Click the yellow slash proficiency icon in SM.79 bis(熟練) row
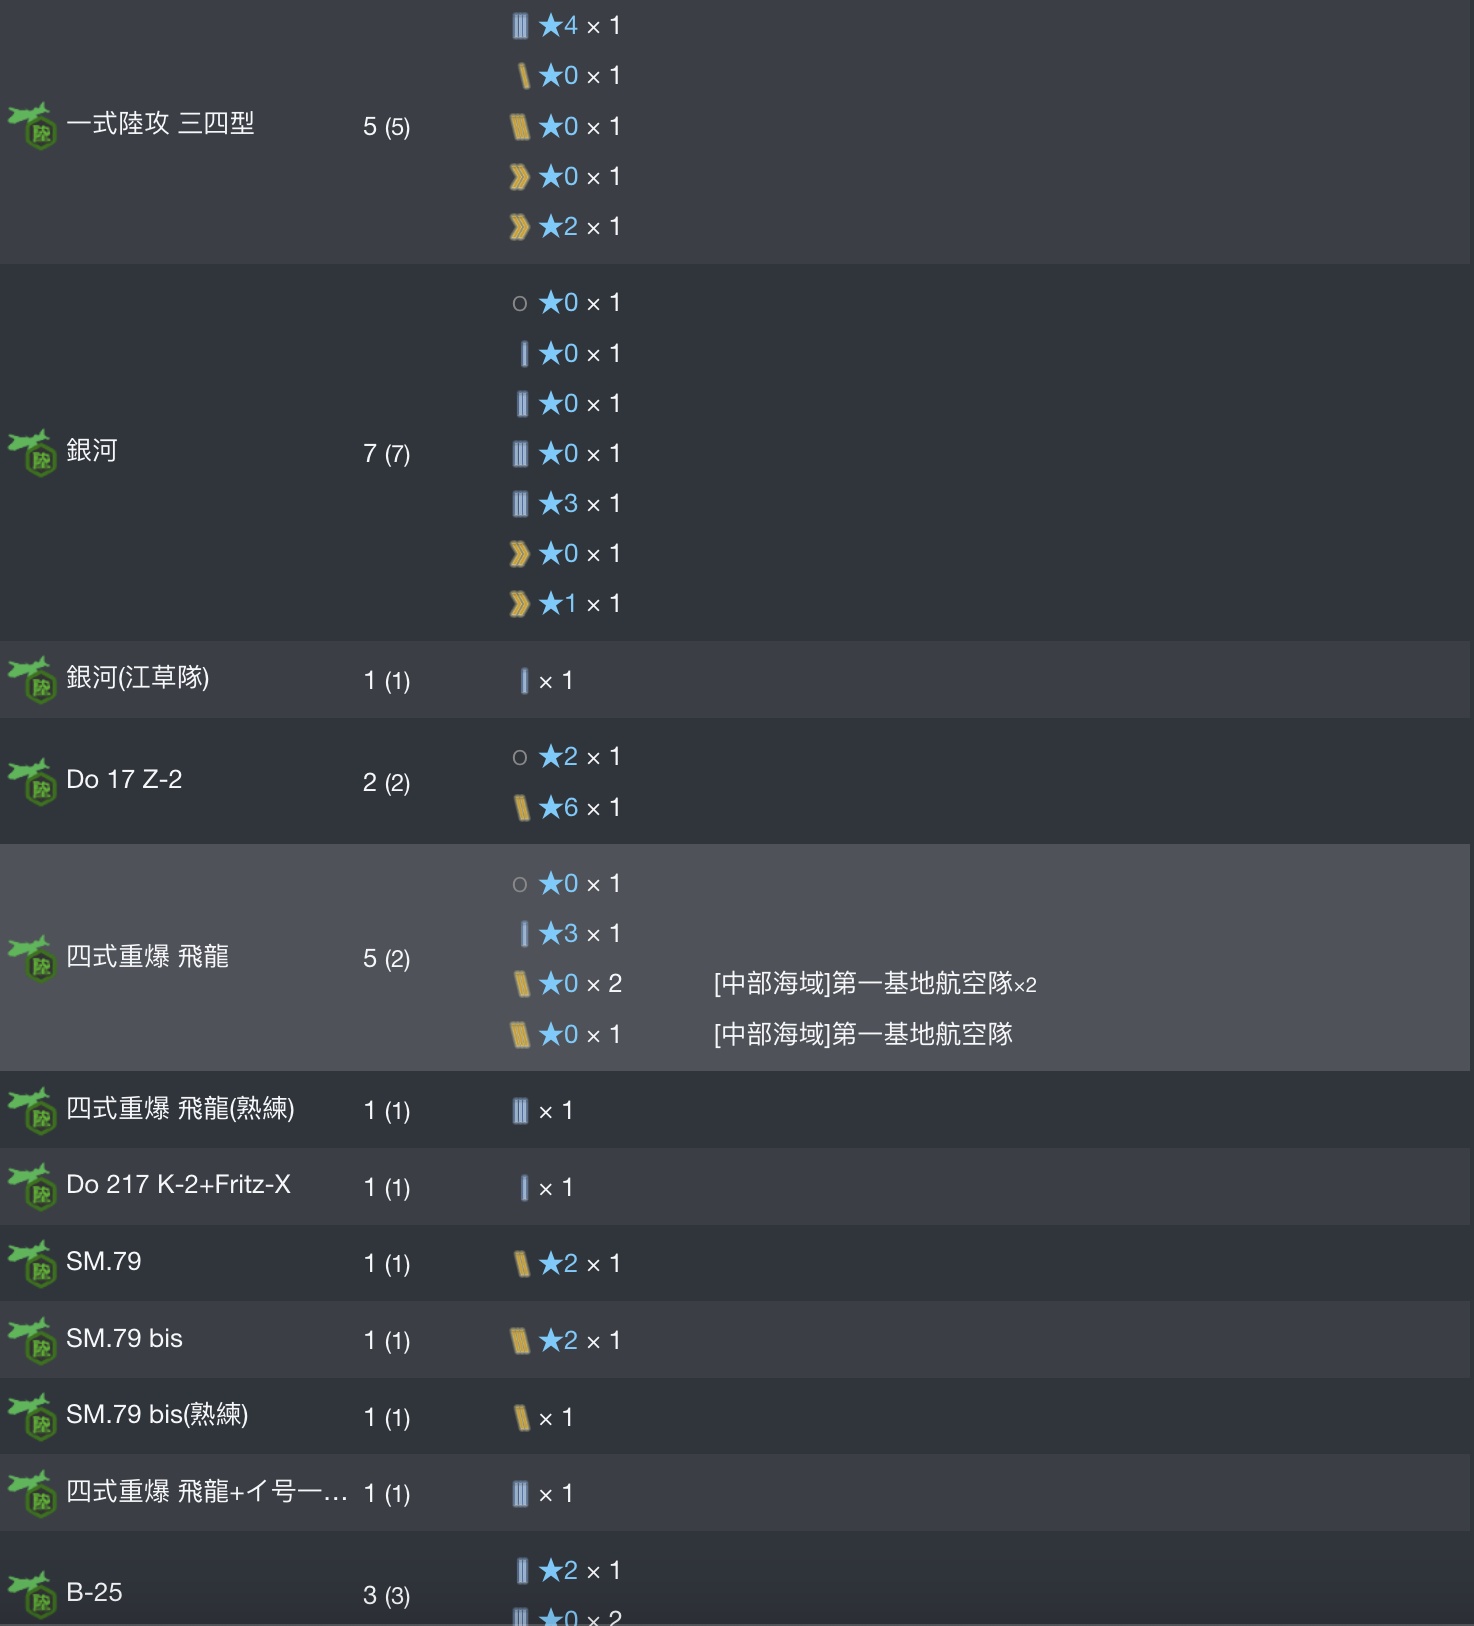The image size is (1474, 1626). (x=521, y=1418)
